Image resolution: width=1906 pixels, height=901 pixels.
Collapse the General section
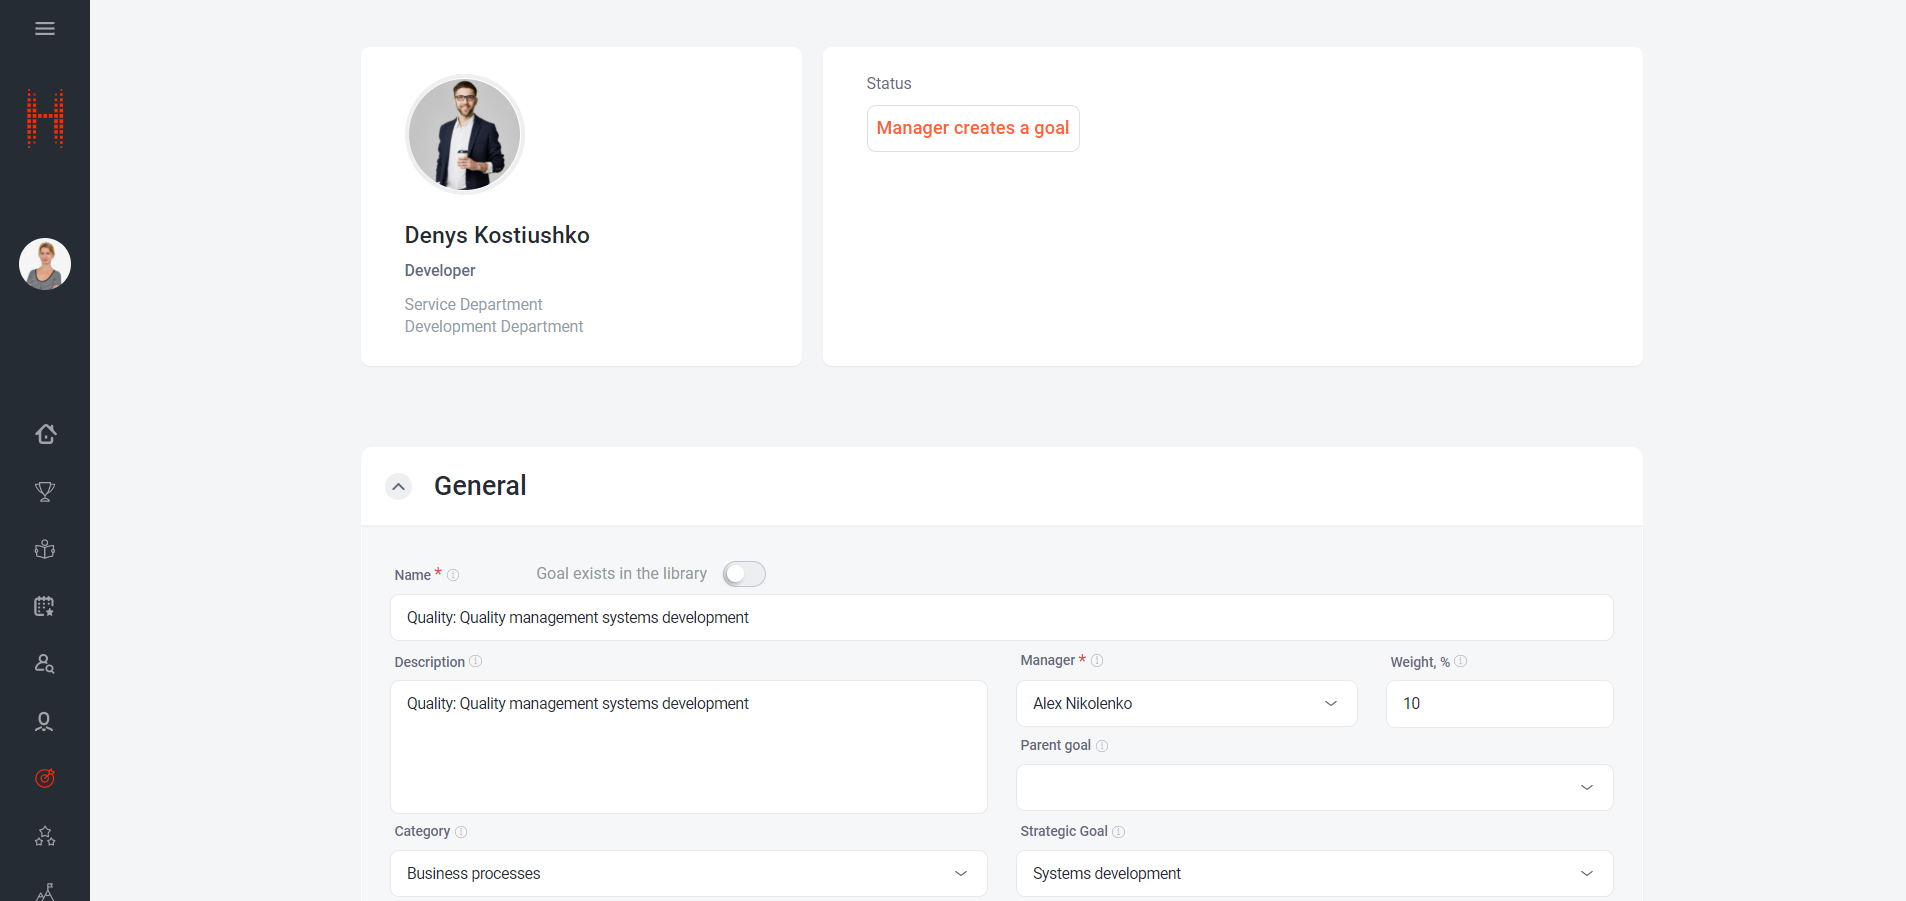coord(399,487)
